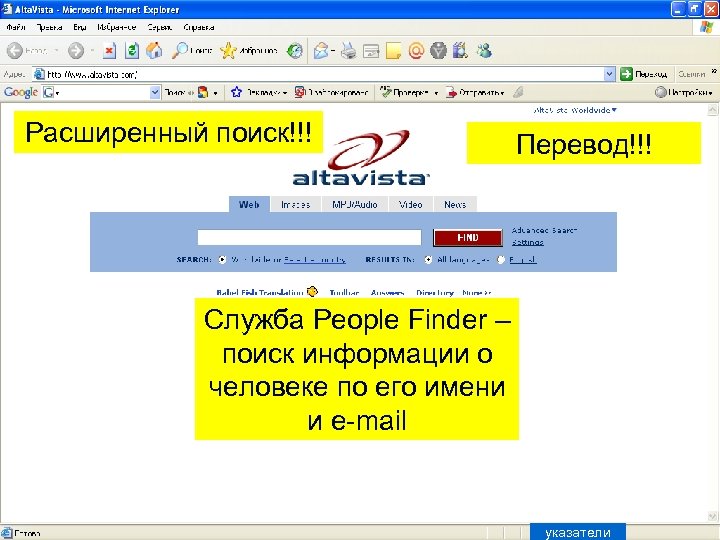
Task: Open the Directory link
Action: click(x=434, y=292)
